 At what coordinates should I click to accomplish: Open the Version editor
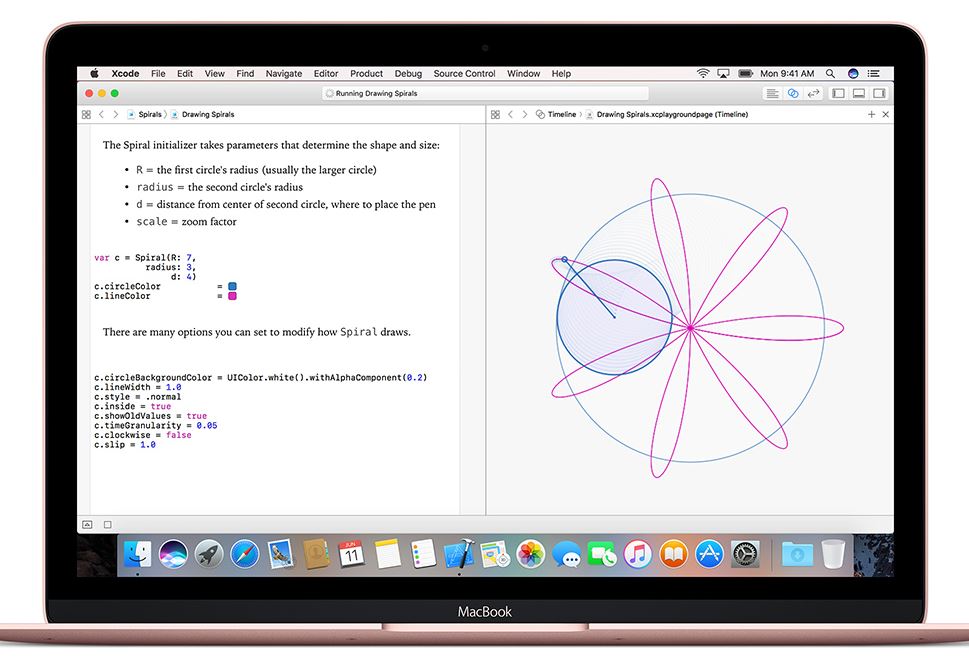[x=813, y=93]
